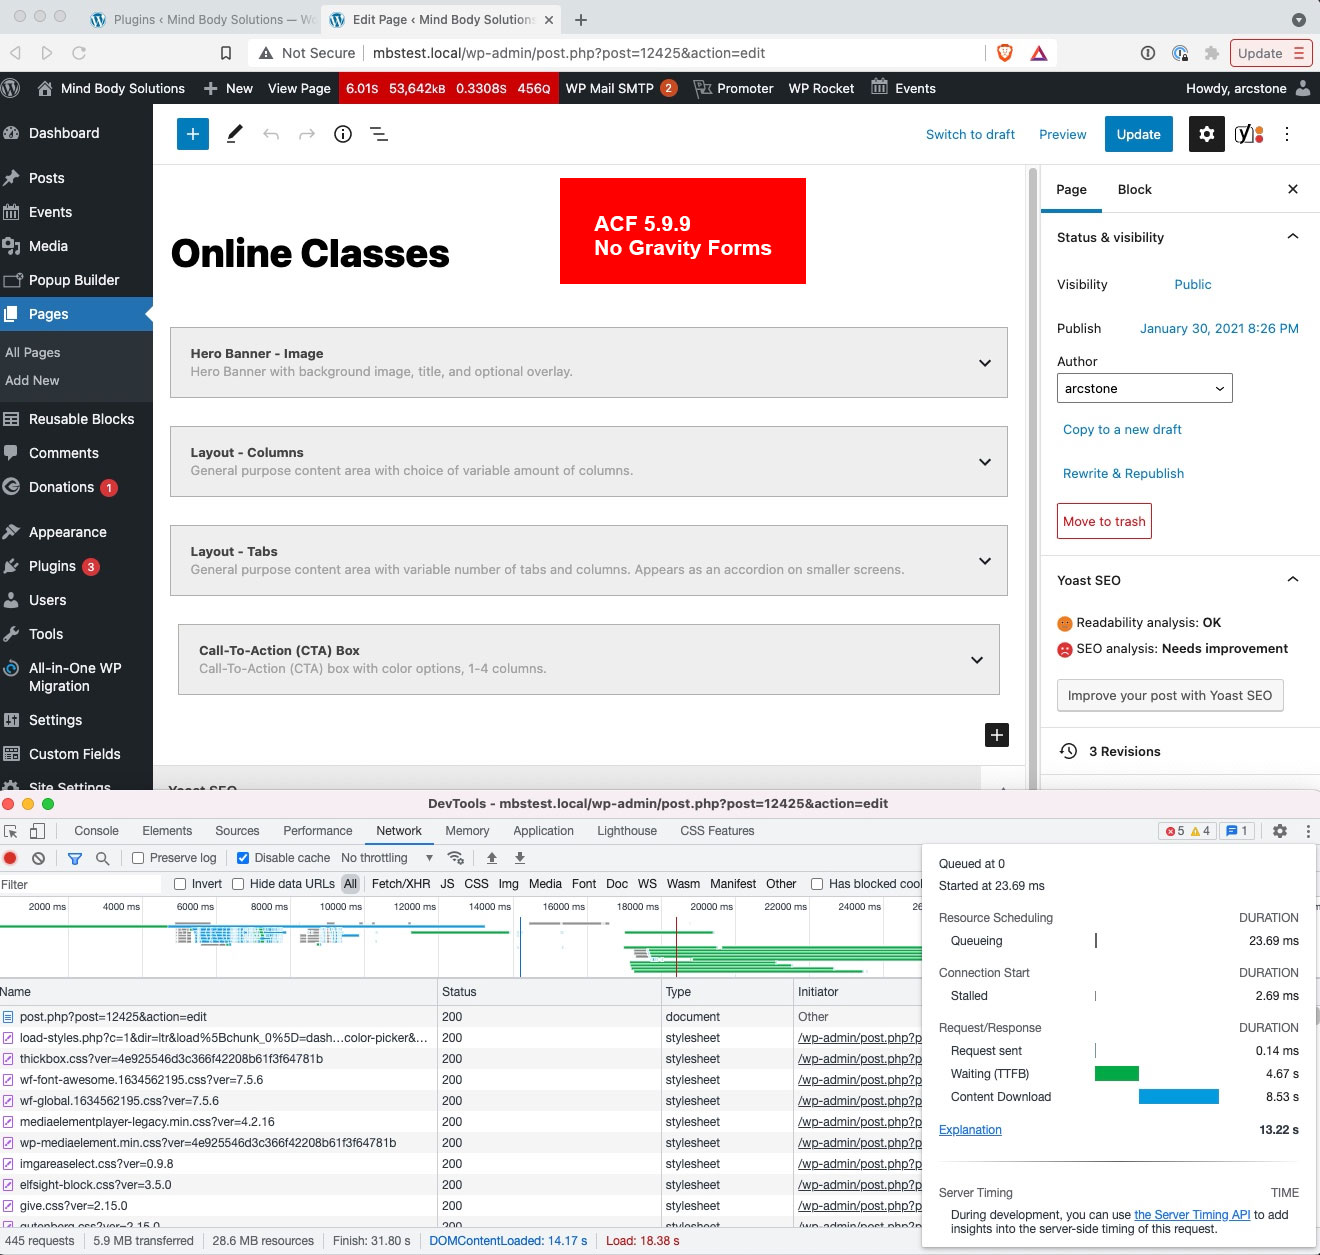Expand the Hero Banner - Image section
1320x1255 pixels.
[x=985, y=363]
